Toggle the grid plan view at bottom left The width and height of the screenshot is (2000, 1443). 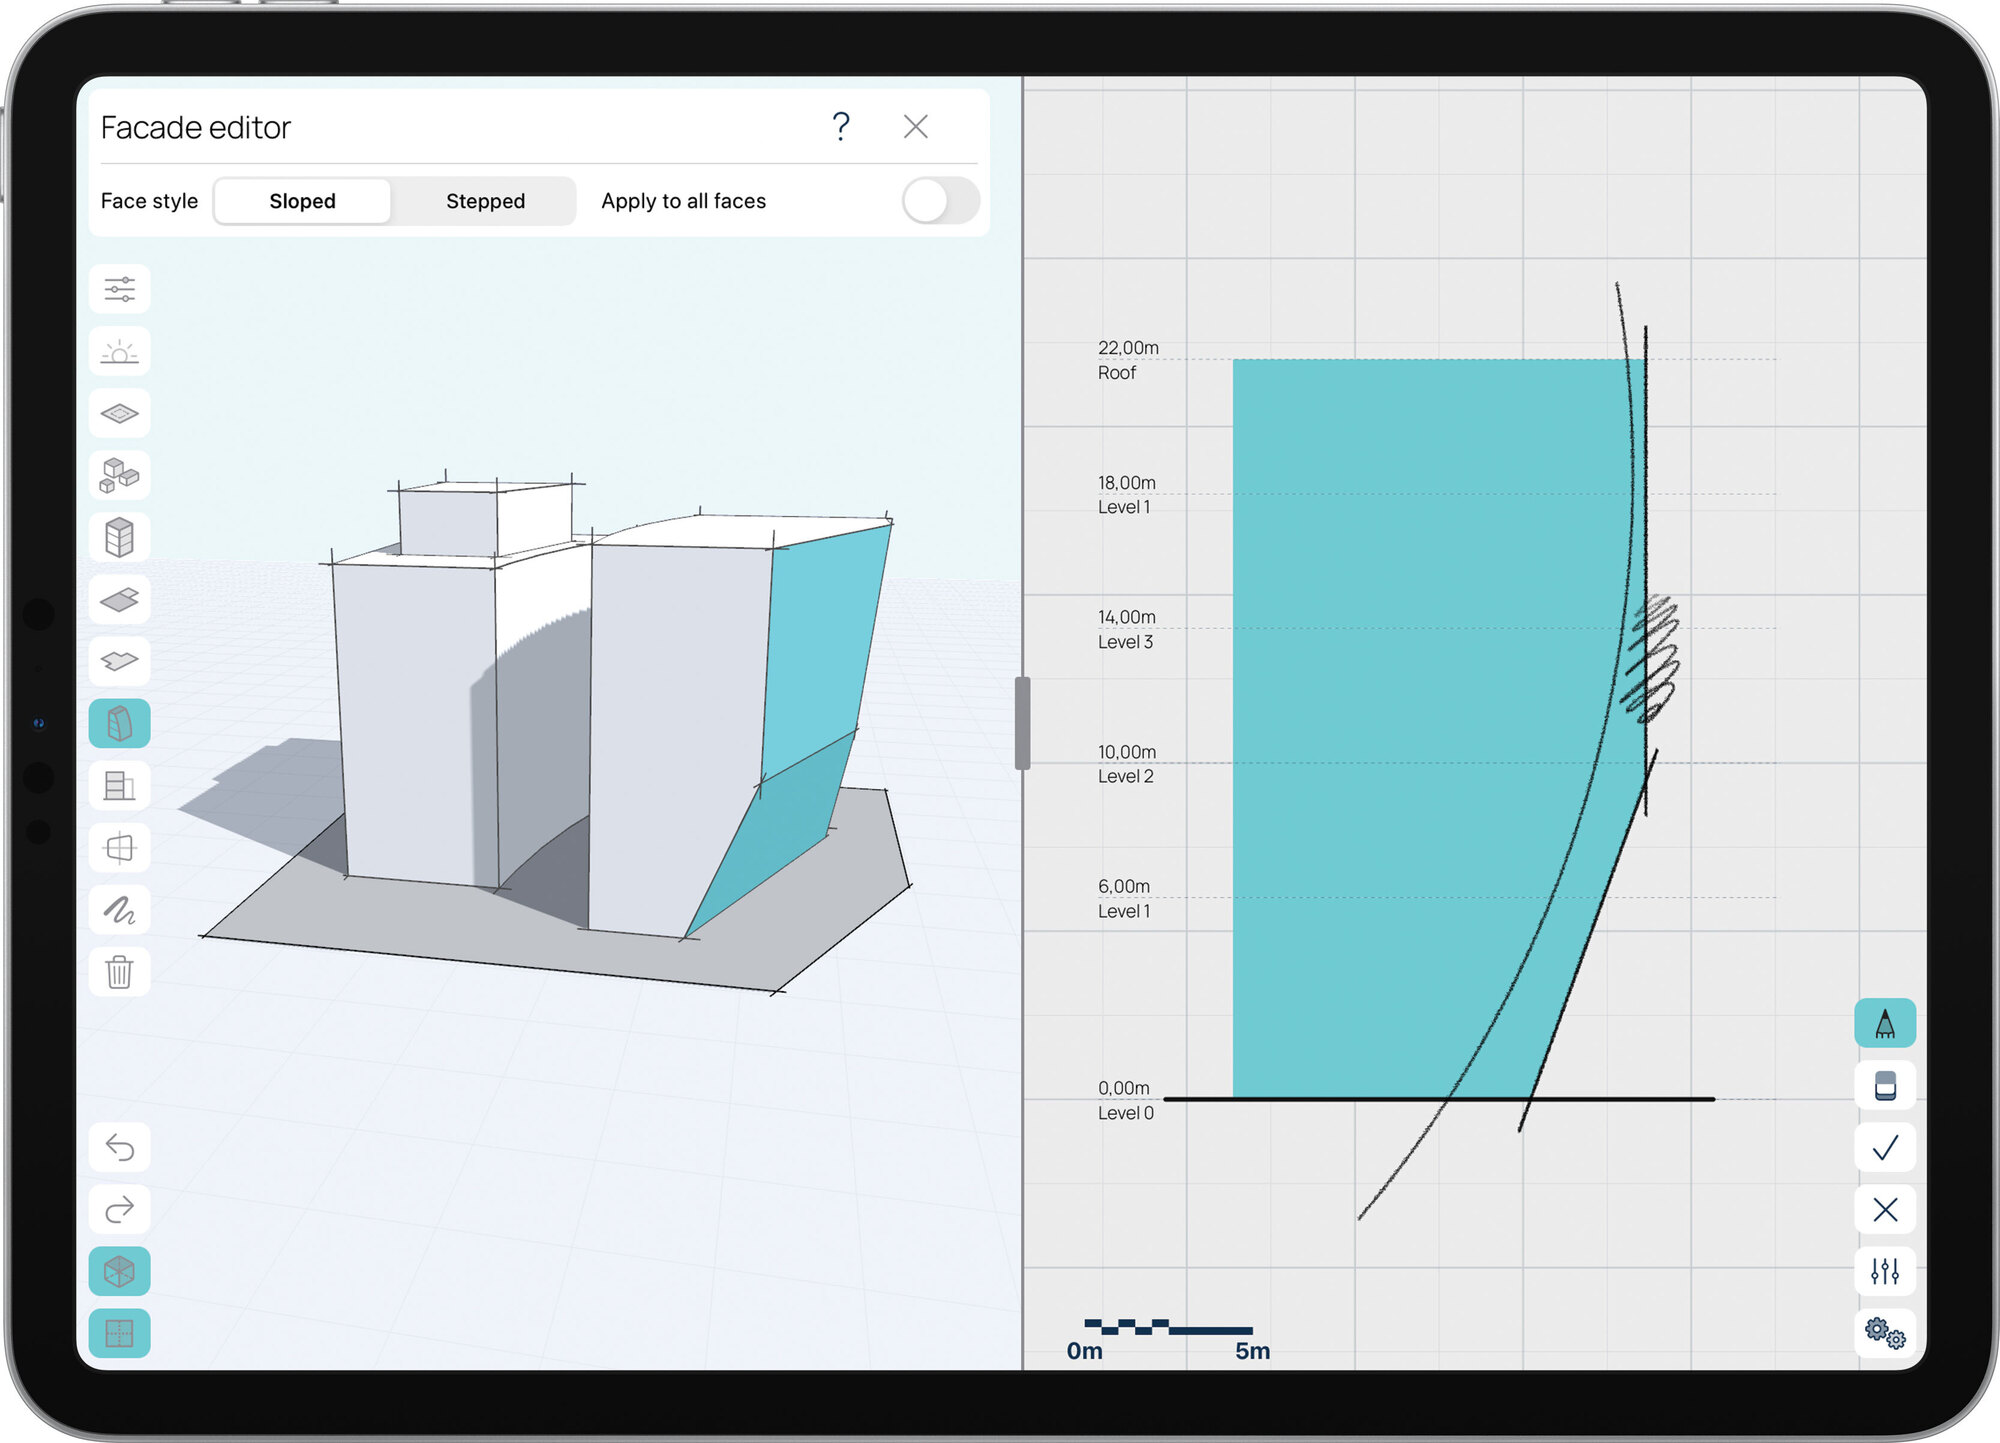pyautogui.click(x=119, y=1333)
